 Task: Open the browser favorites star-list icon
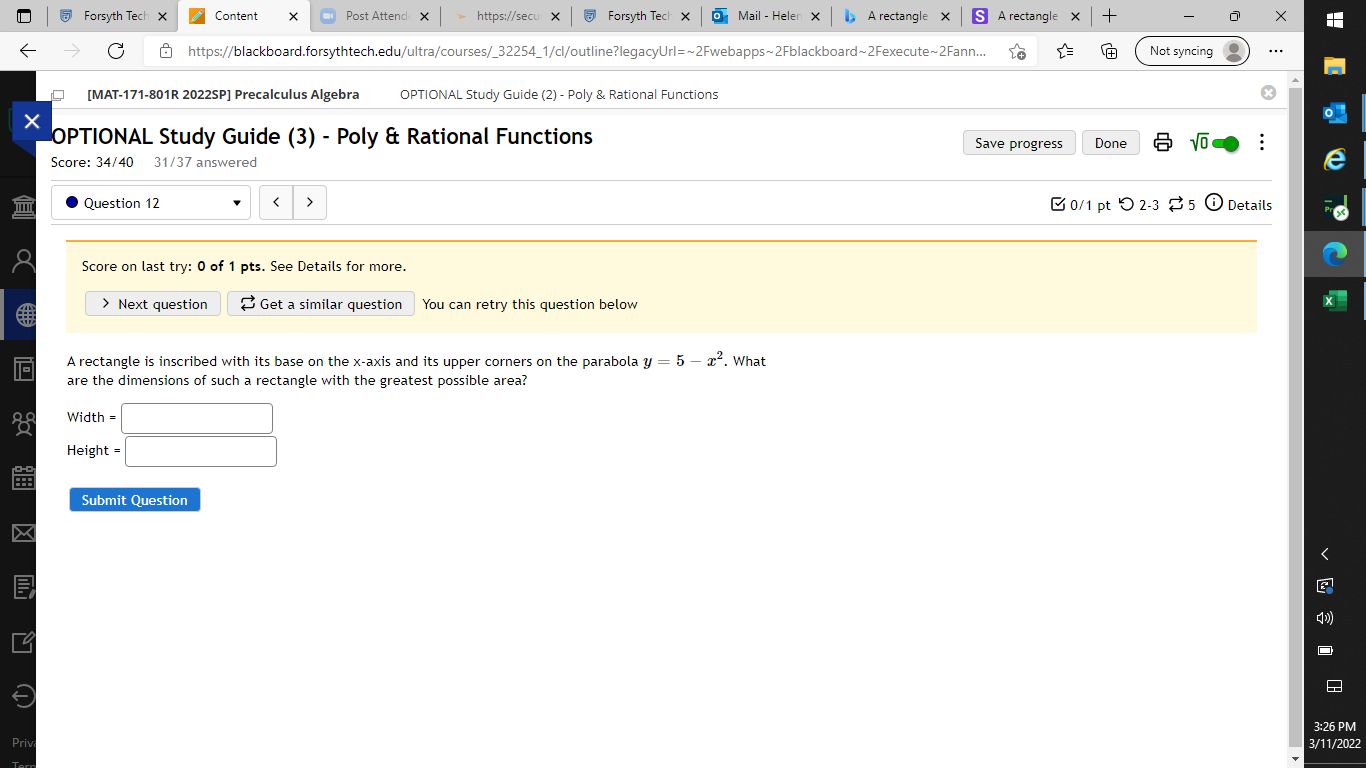click(x=1065, y=51)
